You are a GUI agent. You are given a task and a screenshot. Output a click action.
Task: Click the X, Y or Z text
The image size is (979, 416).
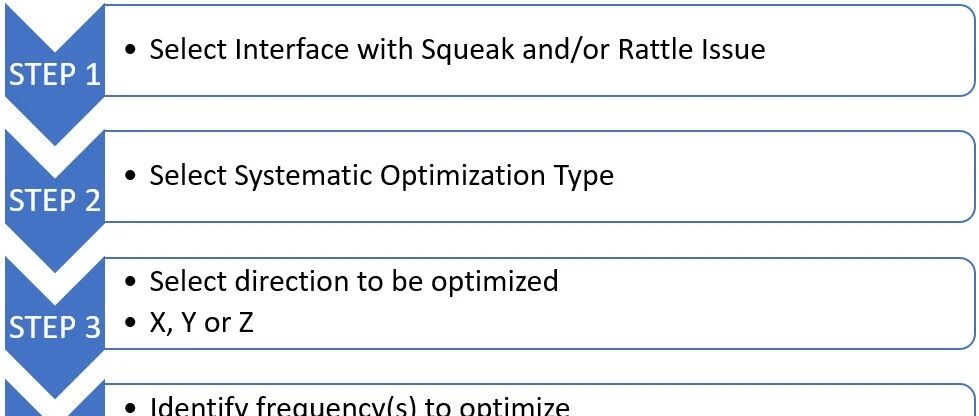tap(201, 323)
